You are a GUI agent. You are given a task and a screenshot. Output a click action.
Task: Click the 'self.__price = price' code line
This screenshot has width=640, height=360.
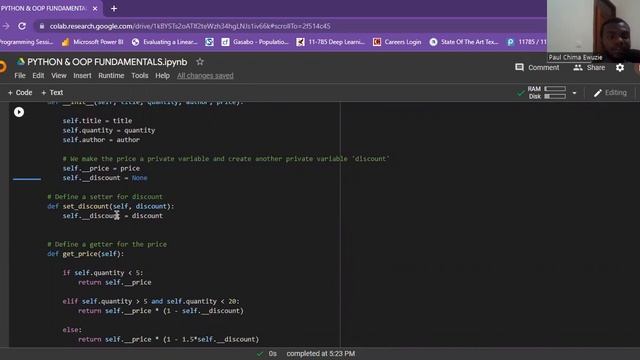click(x=101, y=168)
